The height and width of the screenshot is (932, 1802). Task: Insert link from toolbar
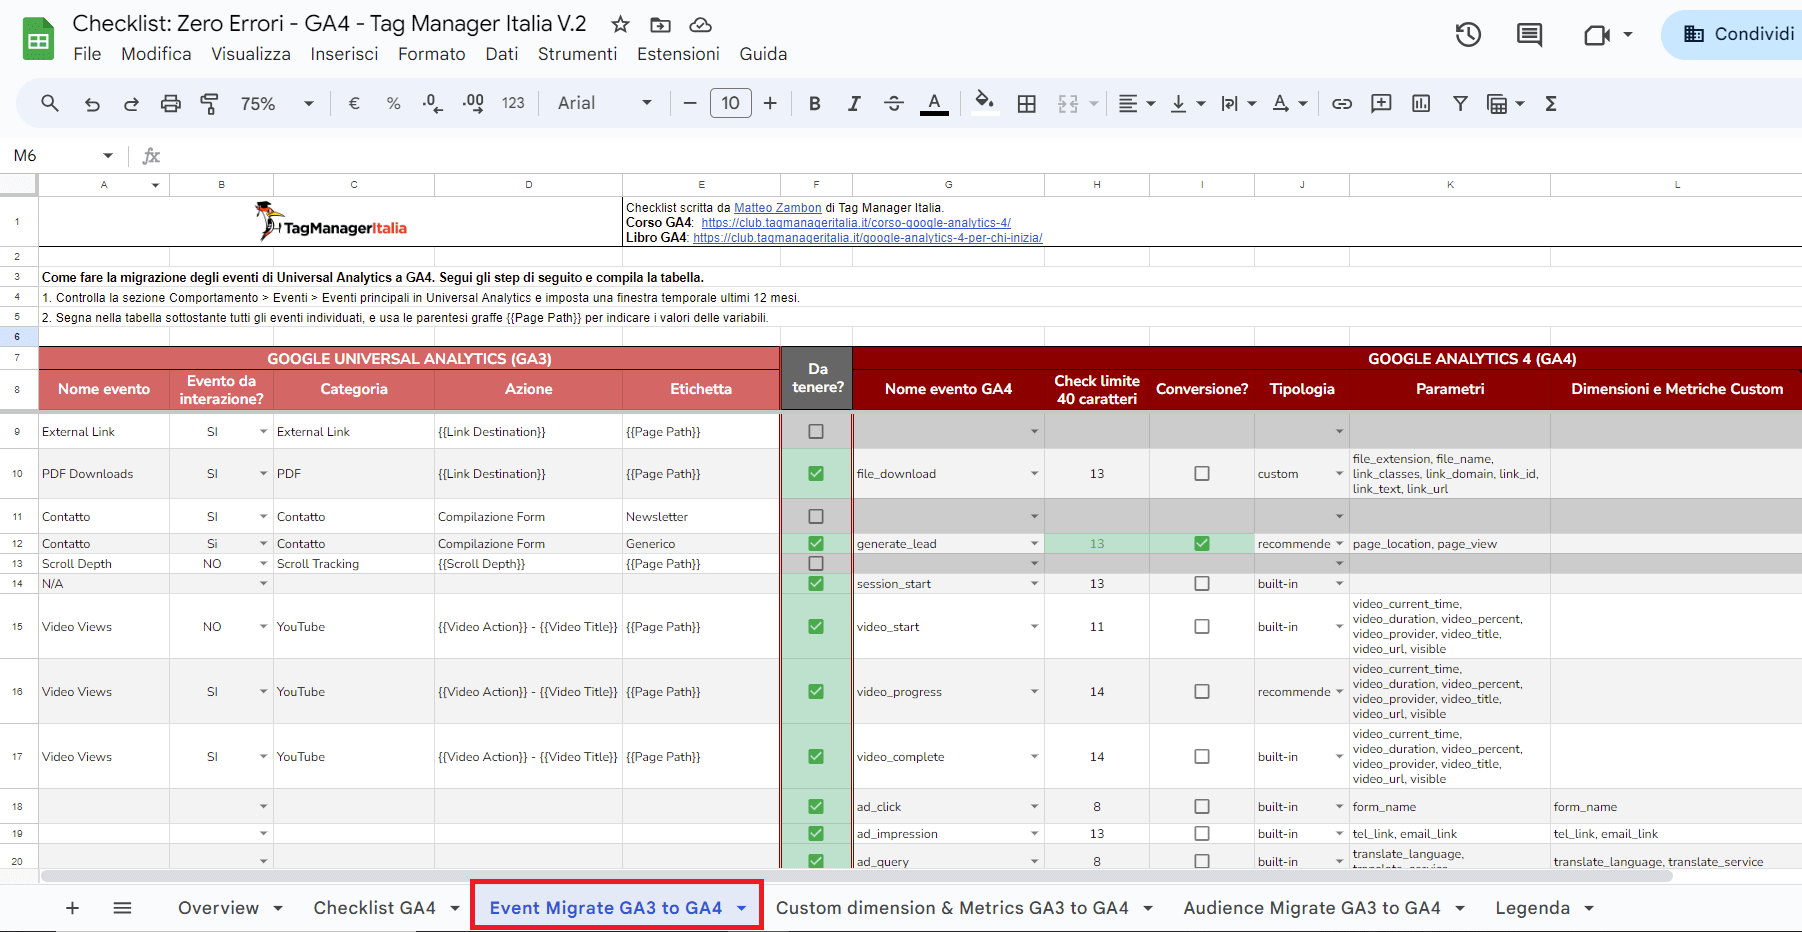tap(1342, 103)
